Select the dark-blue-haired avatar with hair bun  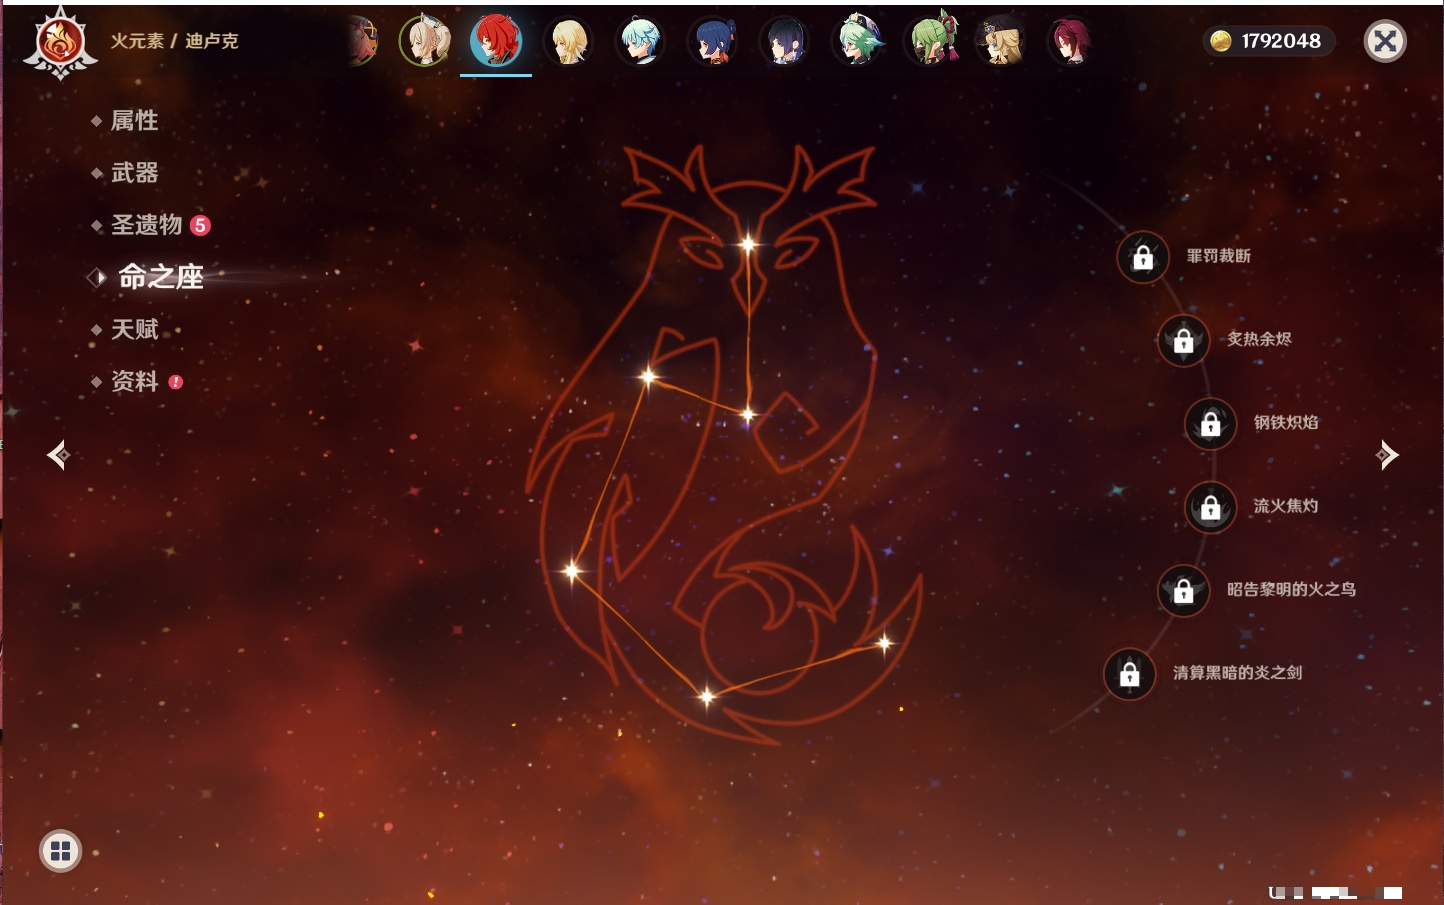[x=712, y=41]
